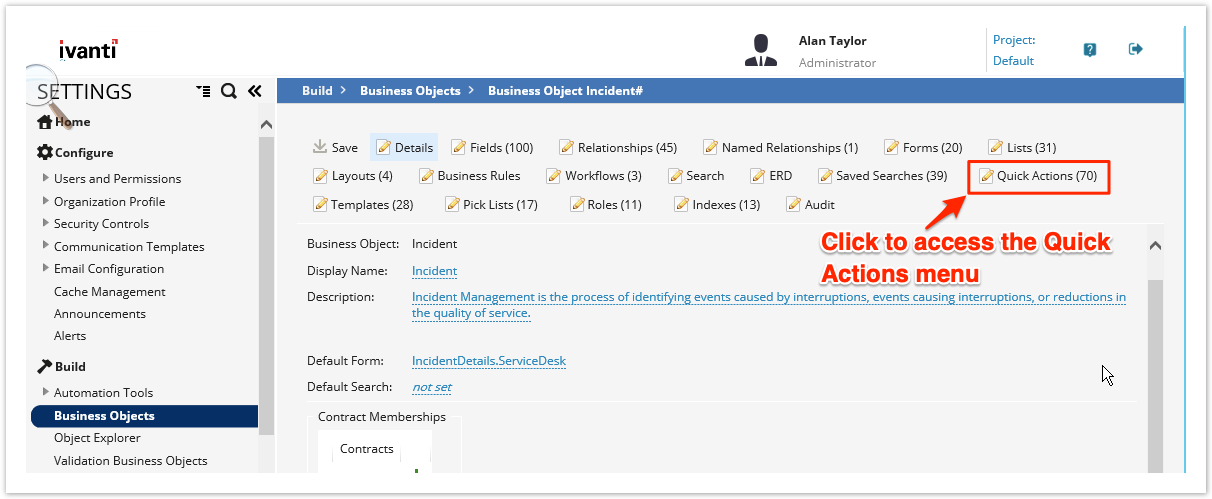
Task: Click the pencil icon beside Roles (11)
Action: coord(578,205)
